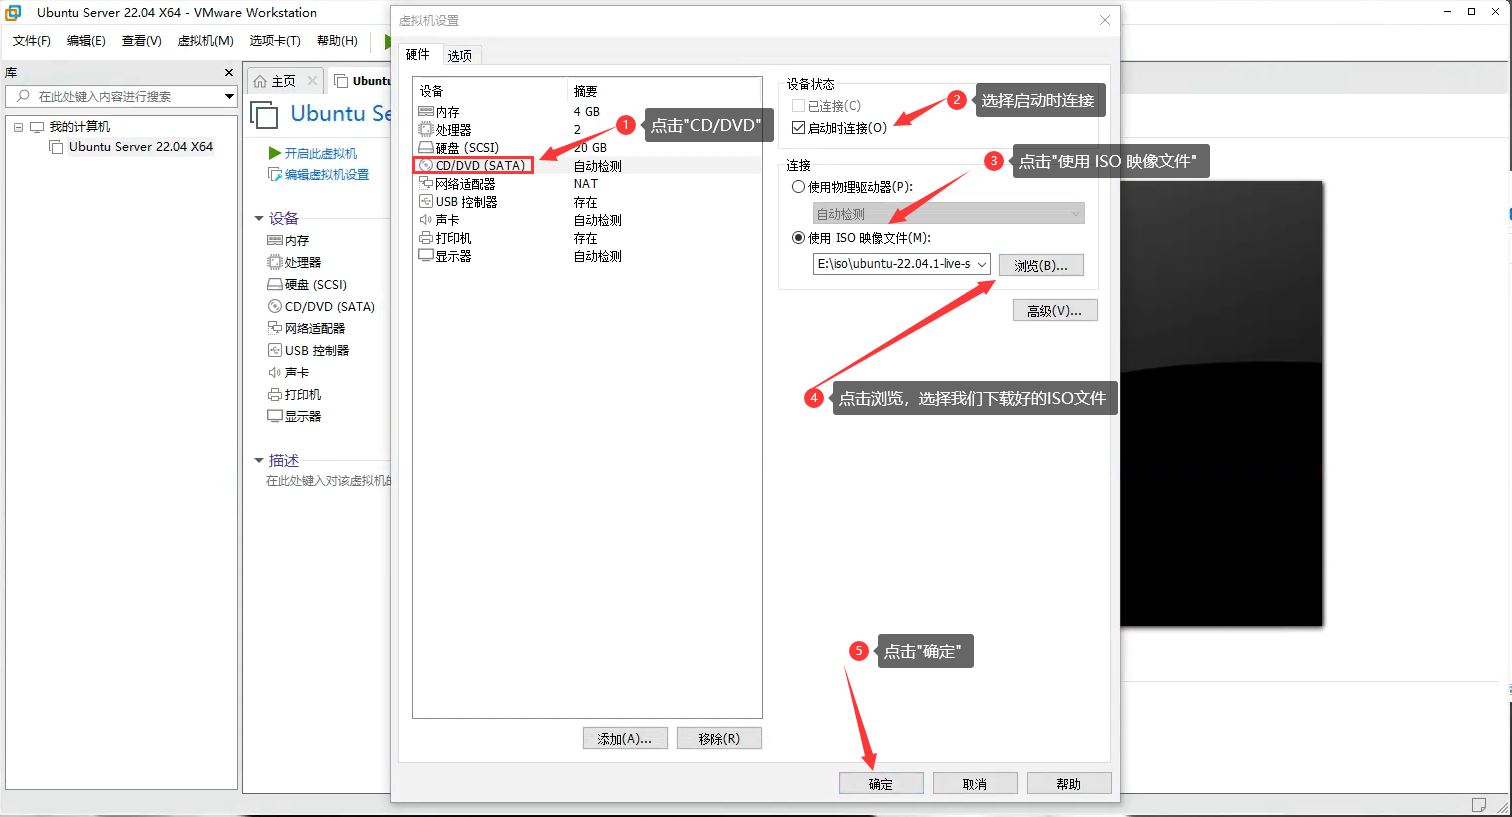Screen dimensions: 1512x817
Task: Click the 内存 icon in the main window's device list
Action: pos(275,240)
